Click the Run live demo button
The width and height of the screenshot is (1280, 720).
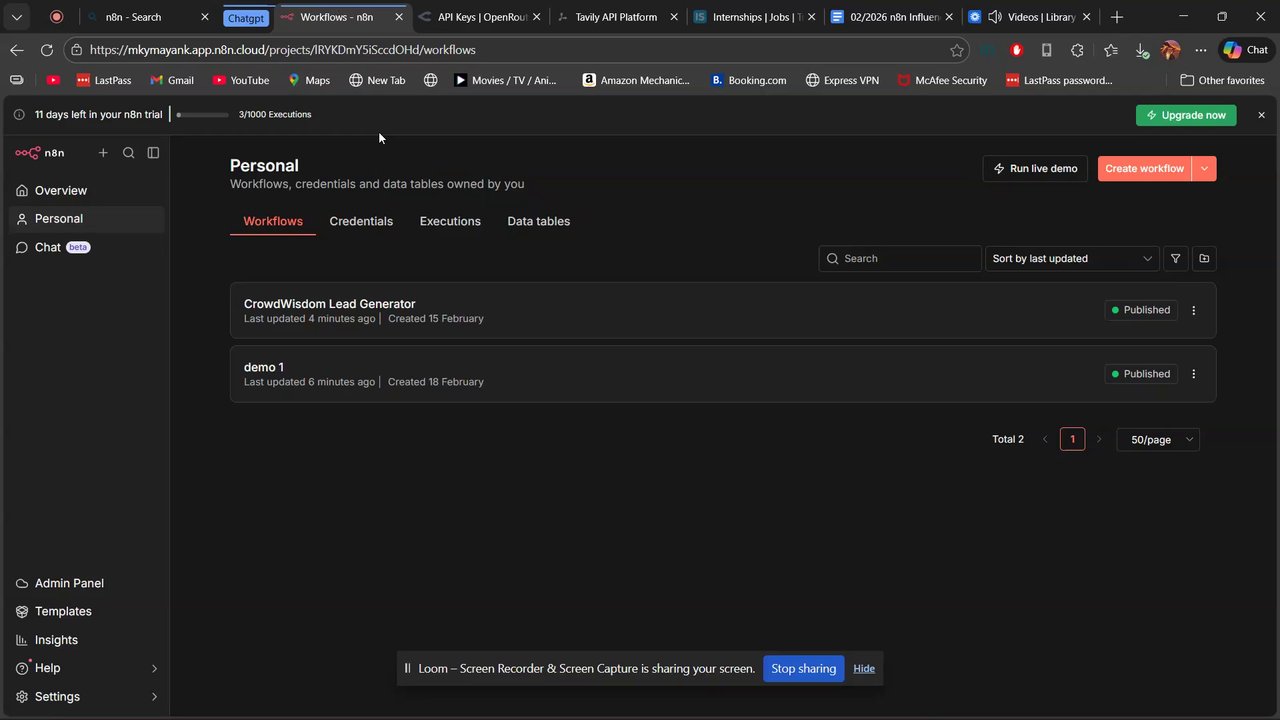[x=1035, y=169]
